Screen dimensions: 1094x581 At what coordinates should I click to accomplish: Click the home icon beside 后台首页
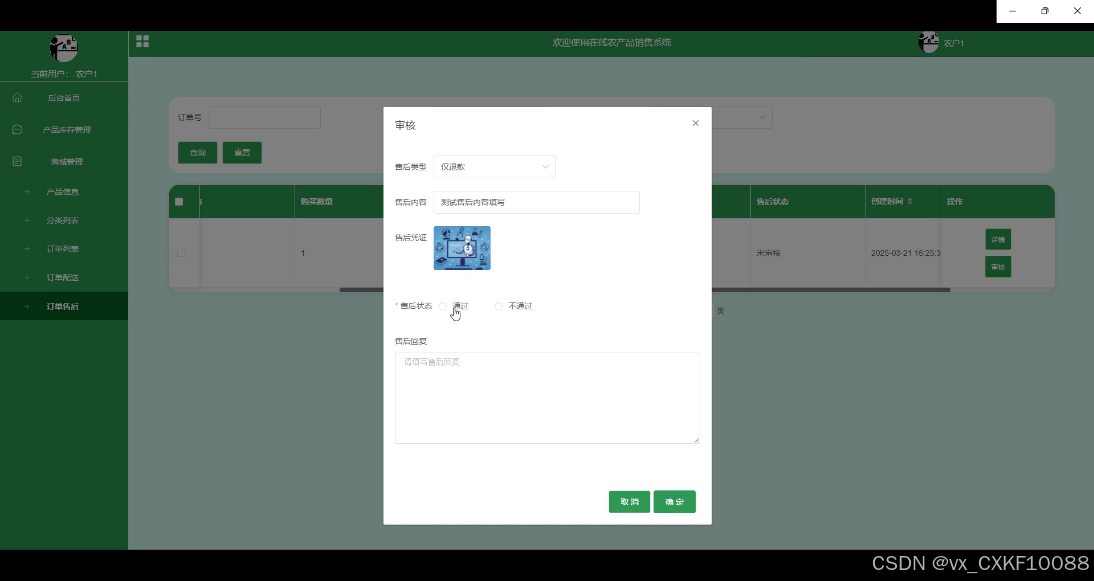[17, 98]
